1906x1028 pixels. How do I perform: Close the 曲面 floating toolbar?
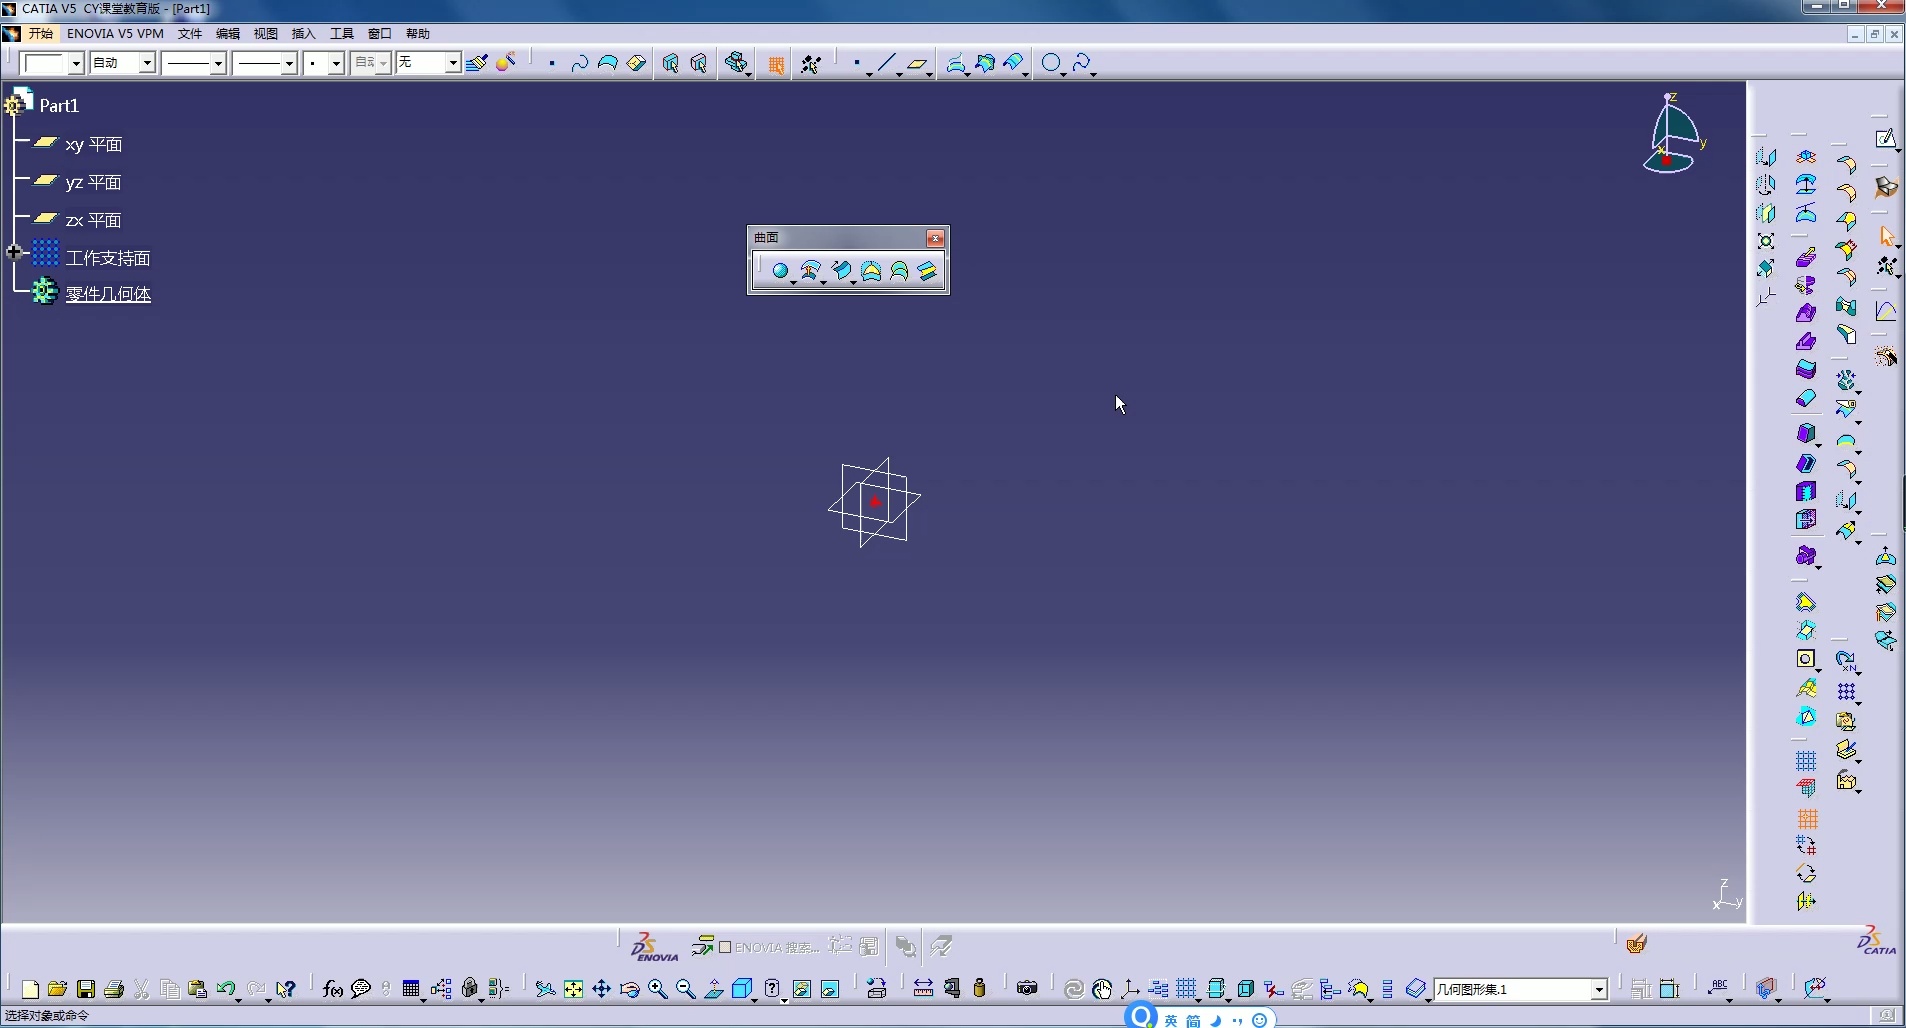935,238
